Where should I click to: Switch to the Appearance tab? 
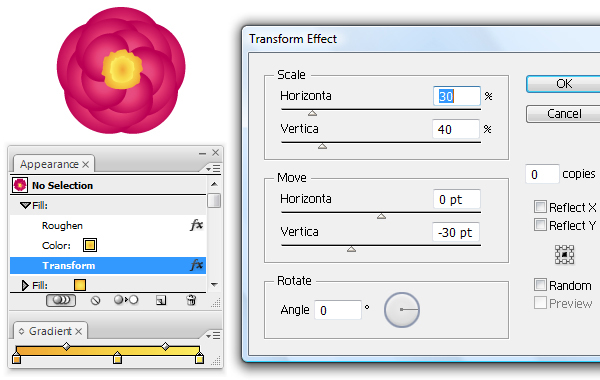[49, 164]
